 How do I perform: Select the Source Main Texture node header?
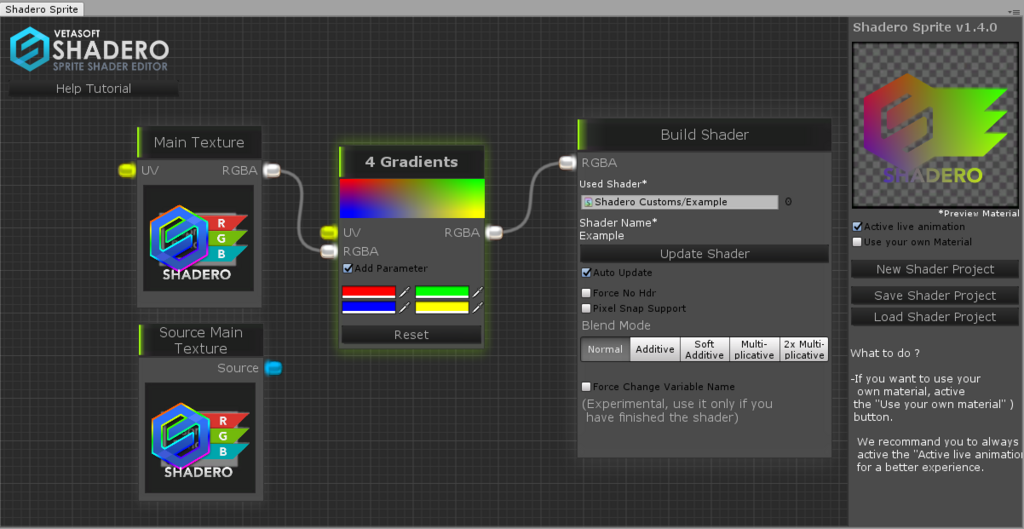pos(200,340)
